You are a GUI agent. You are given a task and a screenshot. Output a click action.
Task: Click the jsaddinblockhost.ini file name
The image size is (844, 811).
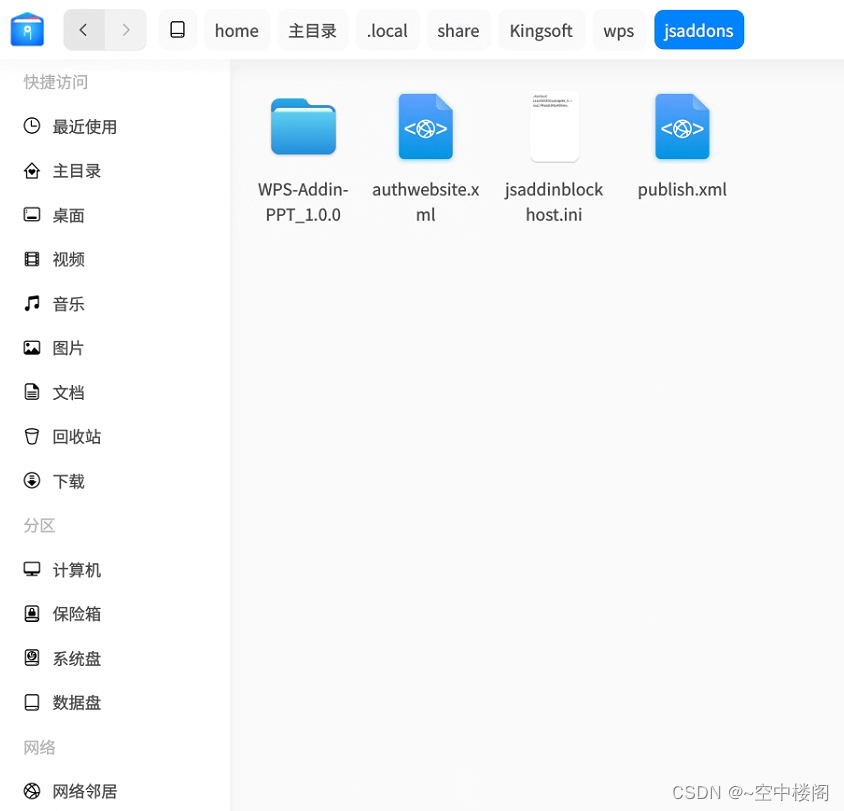pos(554,202)
